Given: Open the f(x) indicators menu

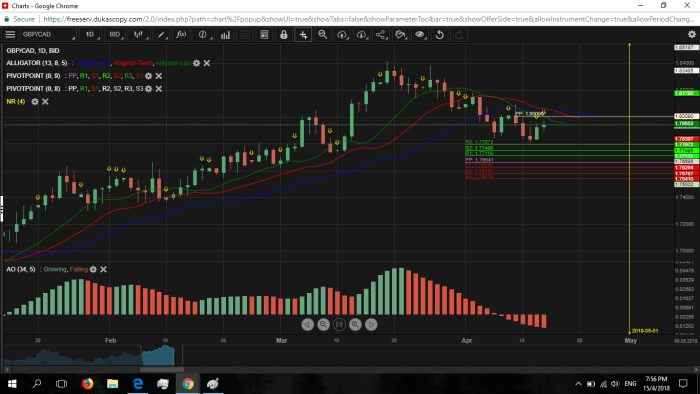Looking at the screenshot, I should click(181, 34).
